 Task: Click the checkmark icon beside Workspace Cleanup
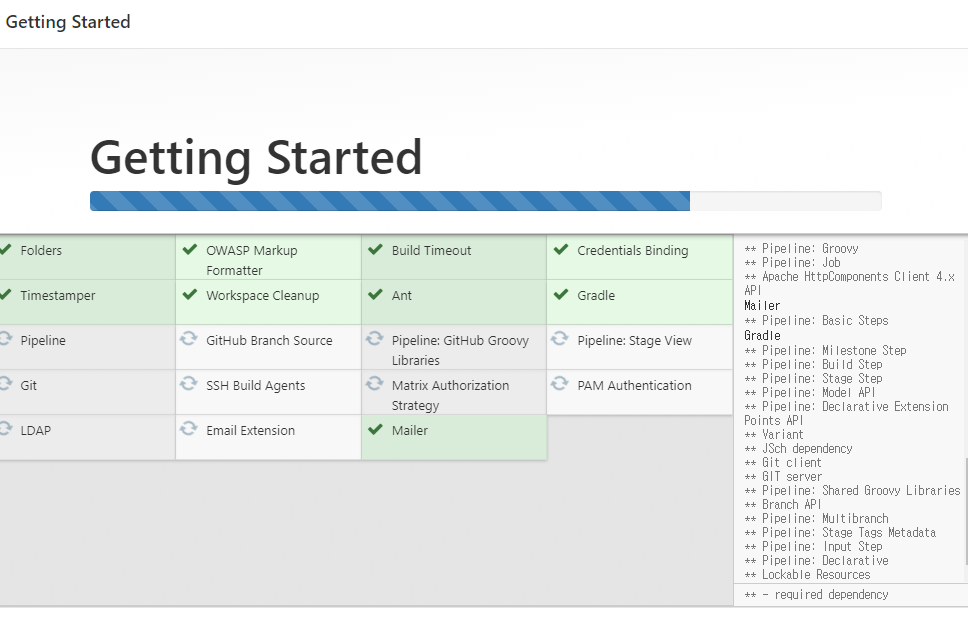pos(190,294)
